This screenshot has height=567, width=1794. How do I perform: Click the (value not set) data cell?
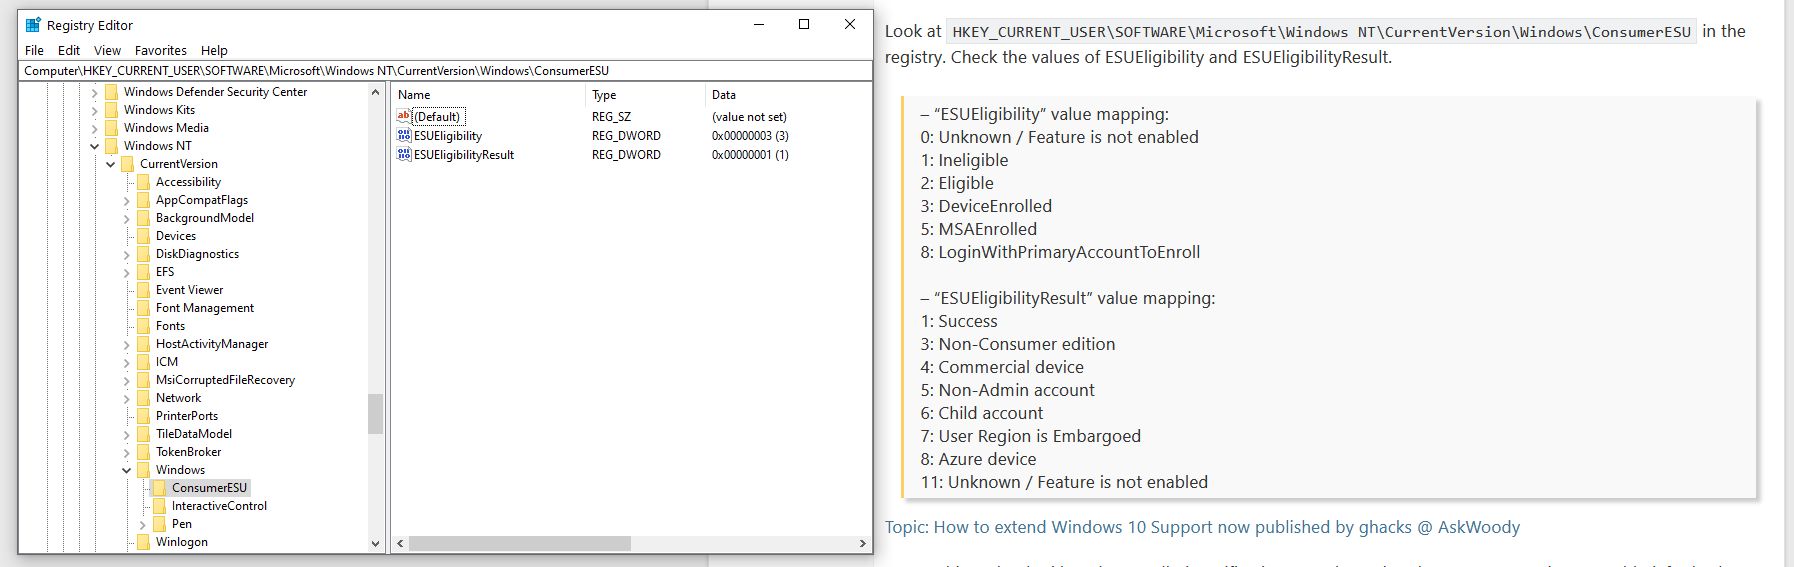[749, 116]
